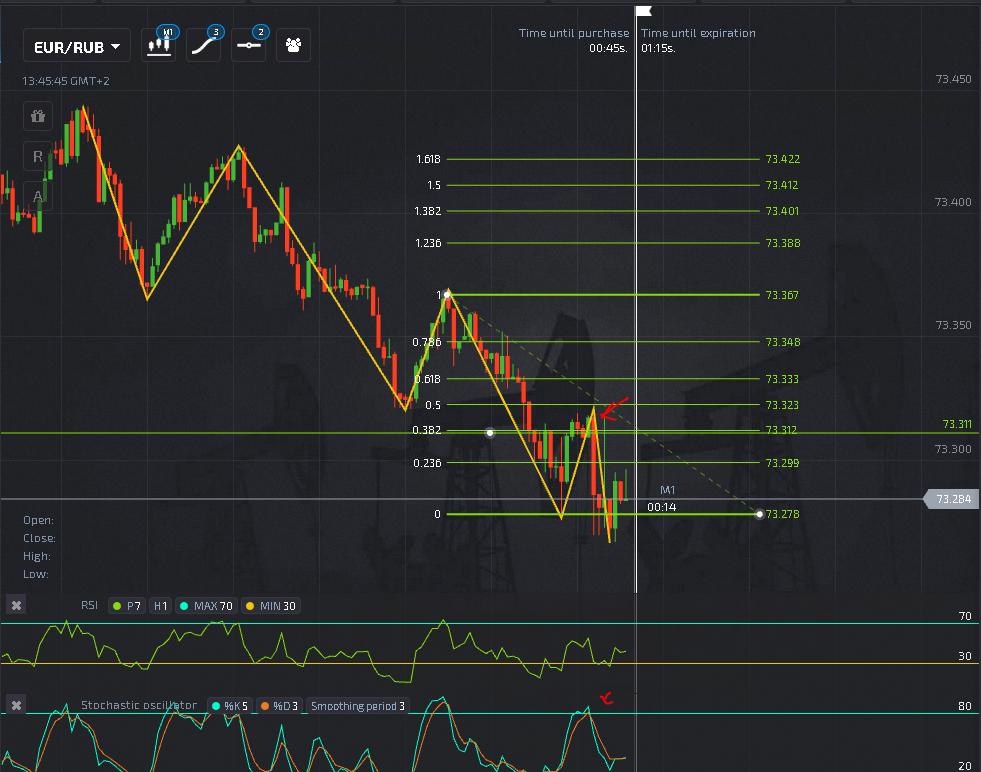This screenshot has height=772, width=981.
Task: Edit the Stochastic %K 5 parameter
Action: pyautogui.click(x=230, y=706)
